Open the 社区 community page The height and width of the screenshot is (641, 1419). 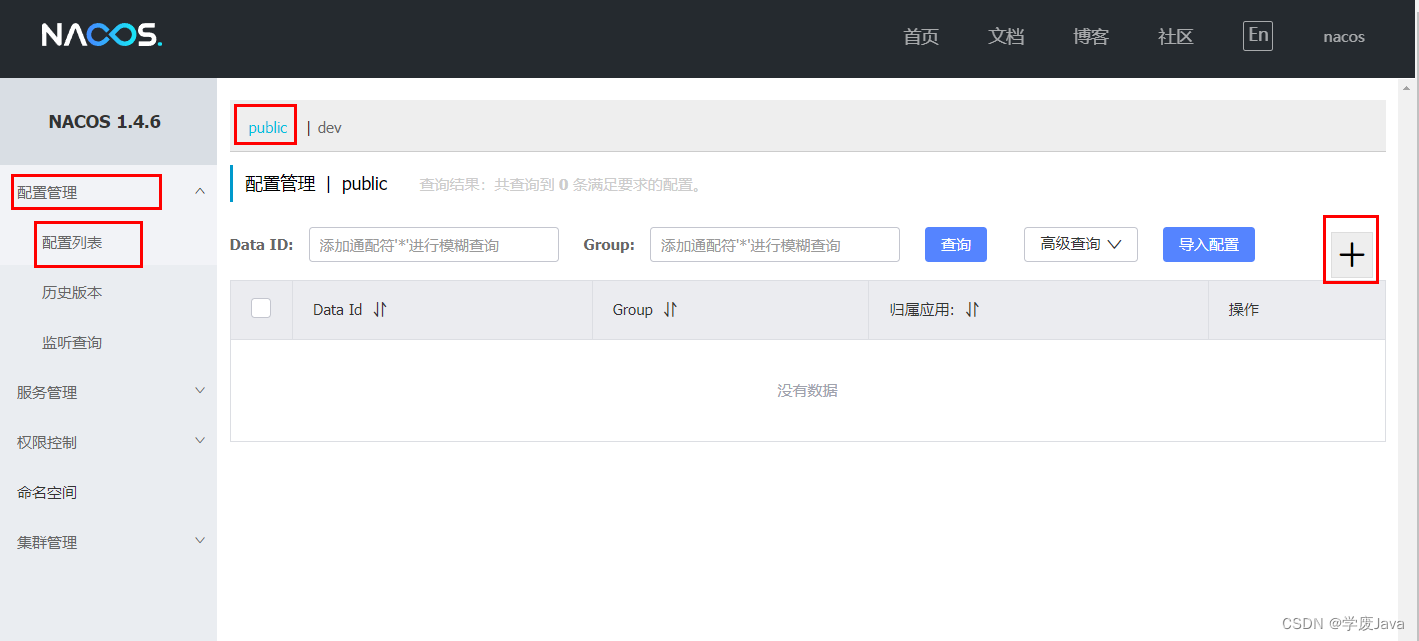click(x=1175, y=36)
